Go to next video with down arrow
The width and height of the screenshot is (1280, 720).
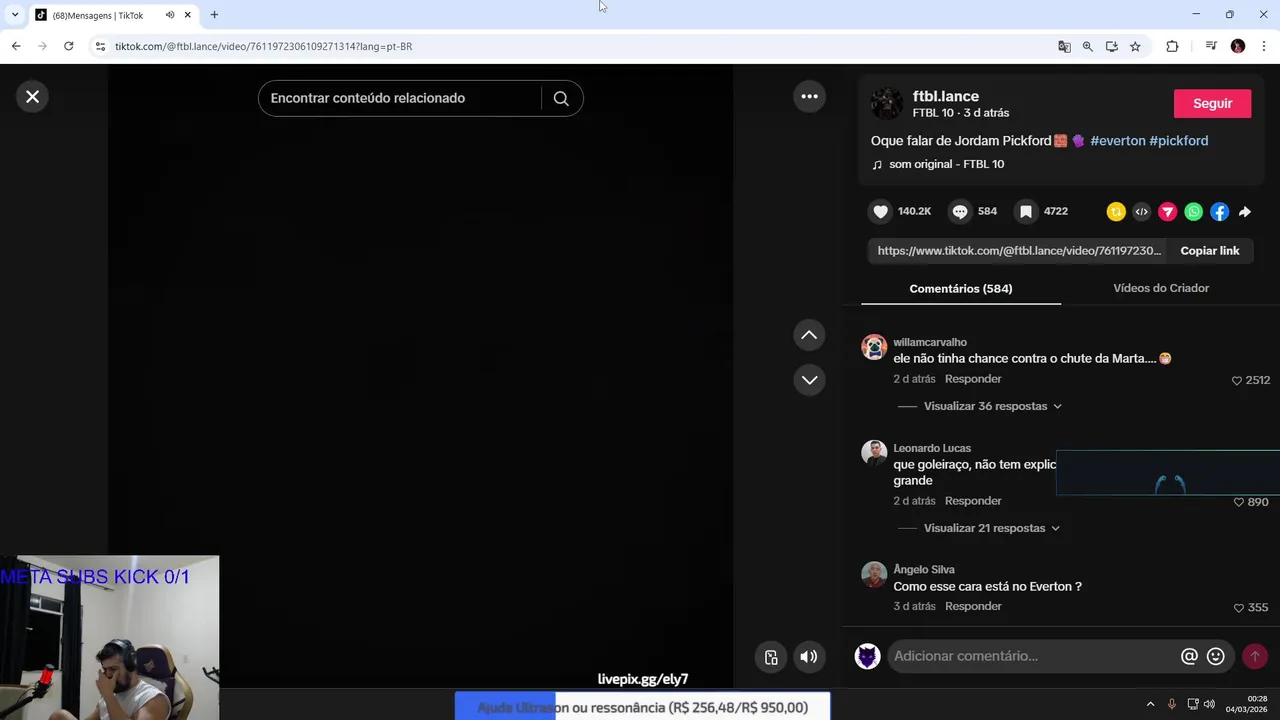coord(809,380)
